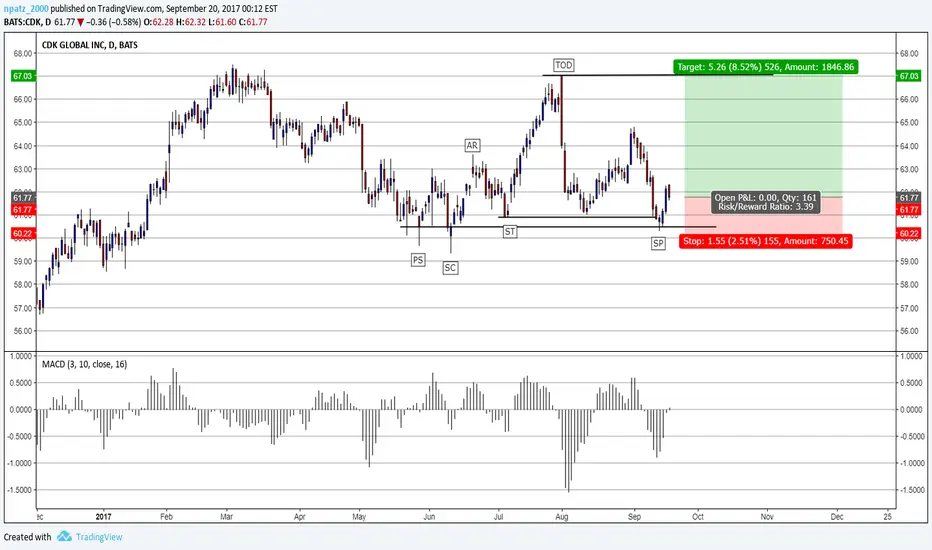
Task: Click the left green 67.03 price tag
Action: pyautogui.click(x=23, y=76)
